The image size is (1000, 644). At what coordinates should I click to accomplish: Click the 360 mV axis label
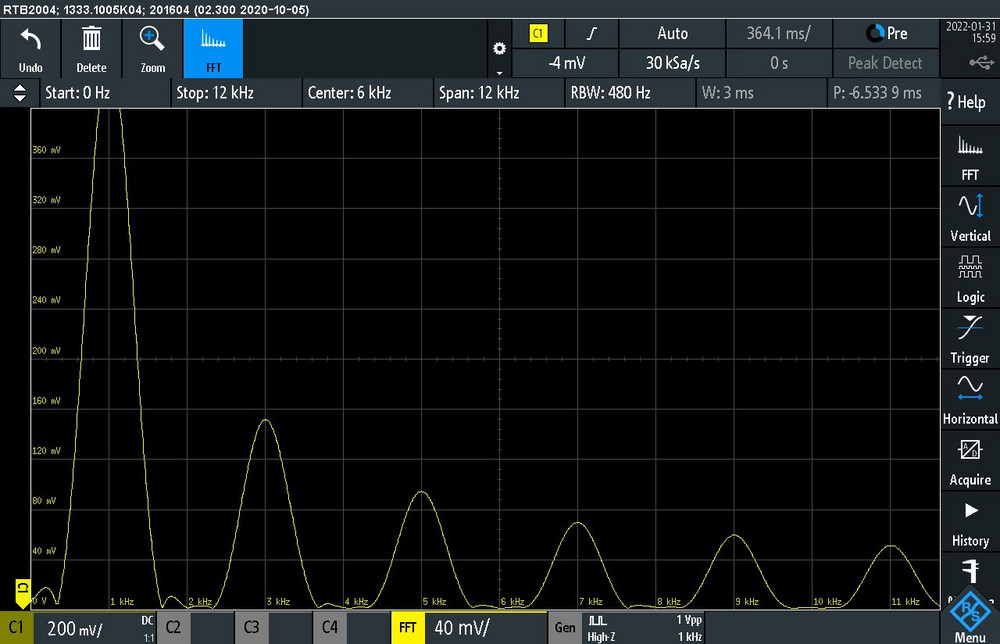46,150
